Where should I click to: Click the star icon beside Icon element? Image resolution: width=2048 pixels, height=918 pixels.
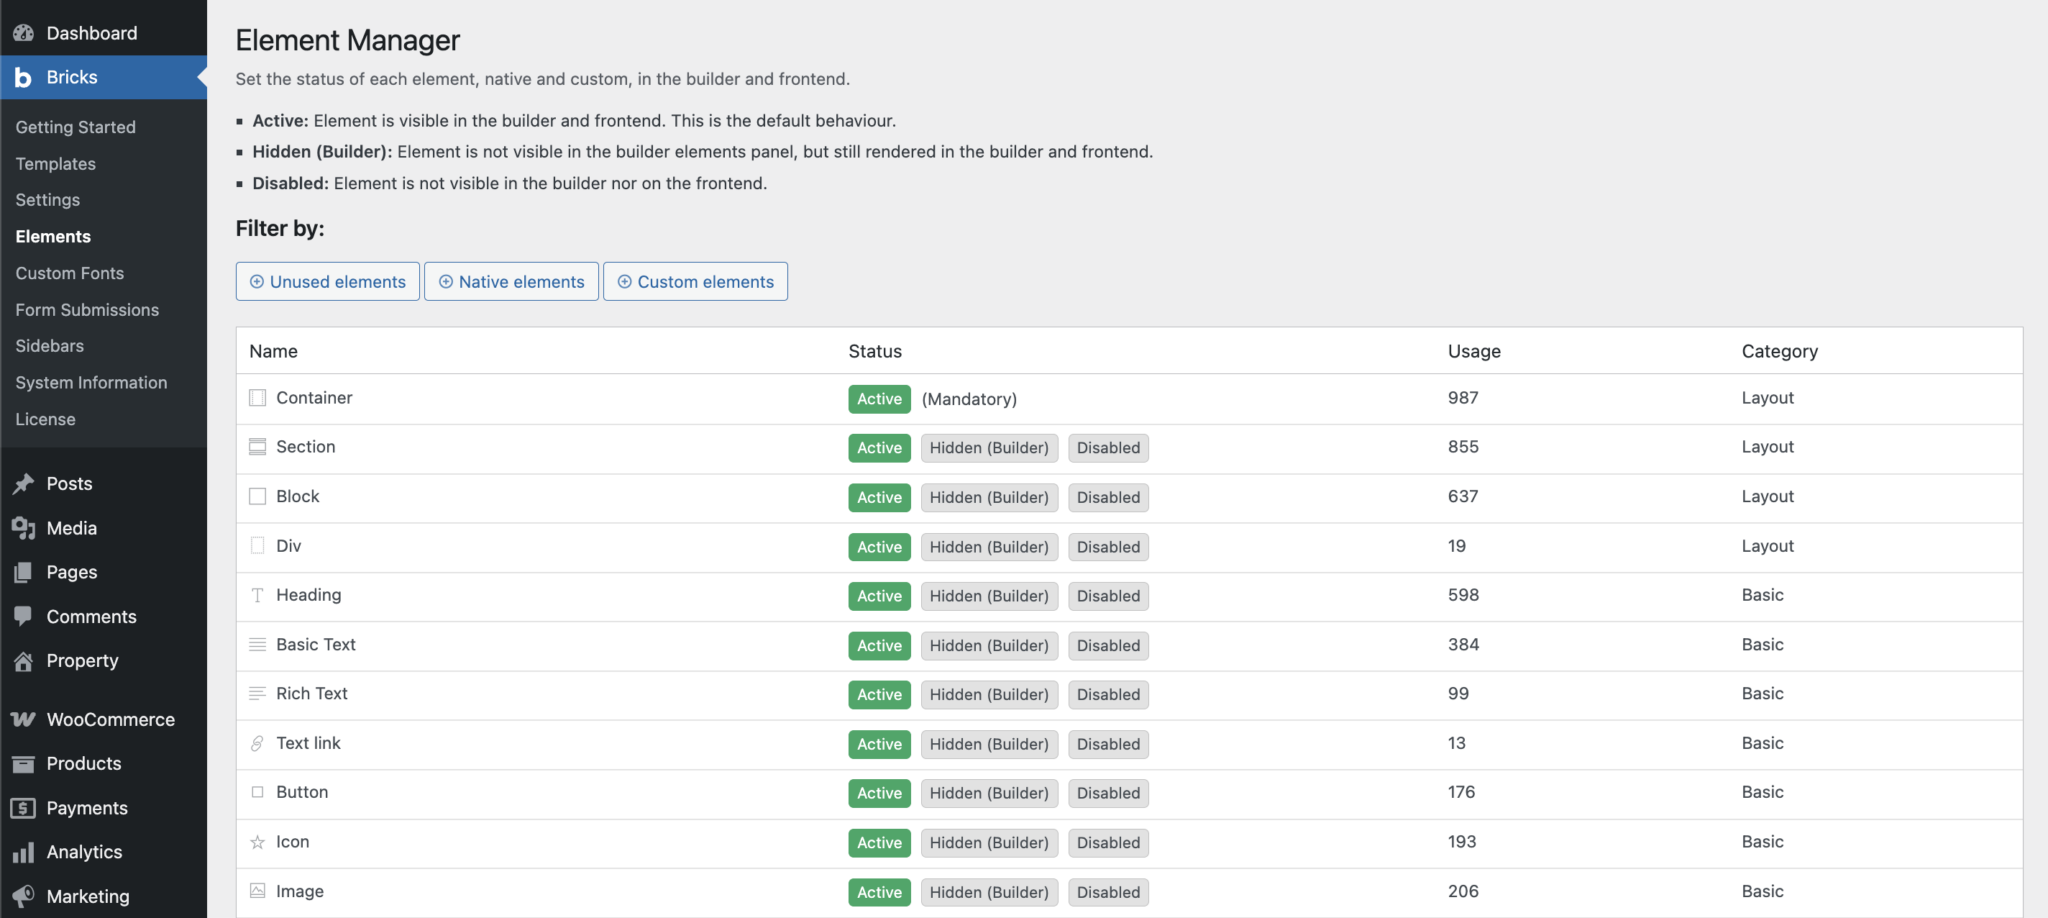(x=257, y=842)
